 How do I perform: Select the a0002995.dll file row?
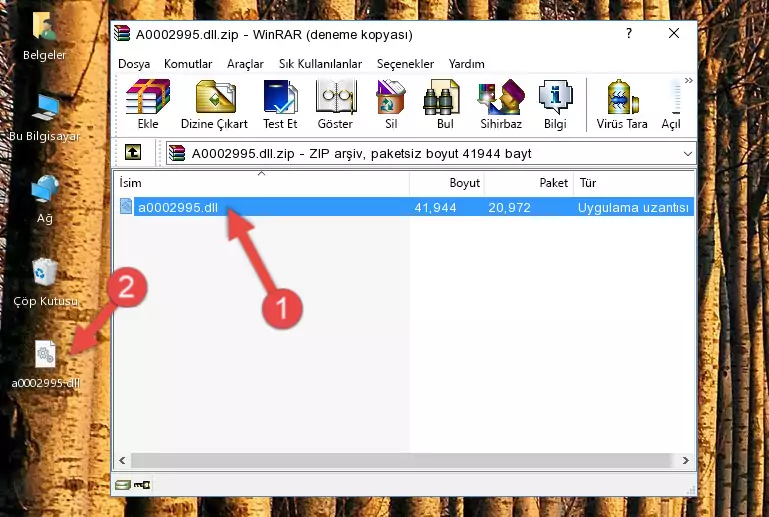[x=405, y=207]
